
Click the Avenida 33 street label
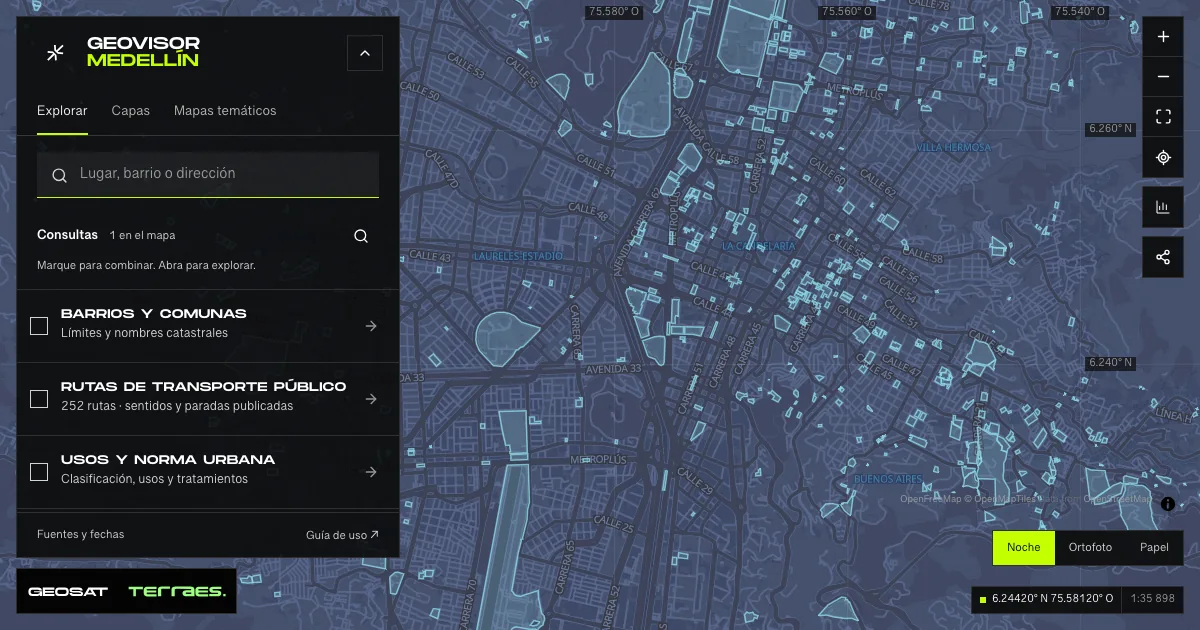click(x=613, y=368)
